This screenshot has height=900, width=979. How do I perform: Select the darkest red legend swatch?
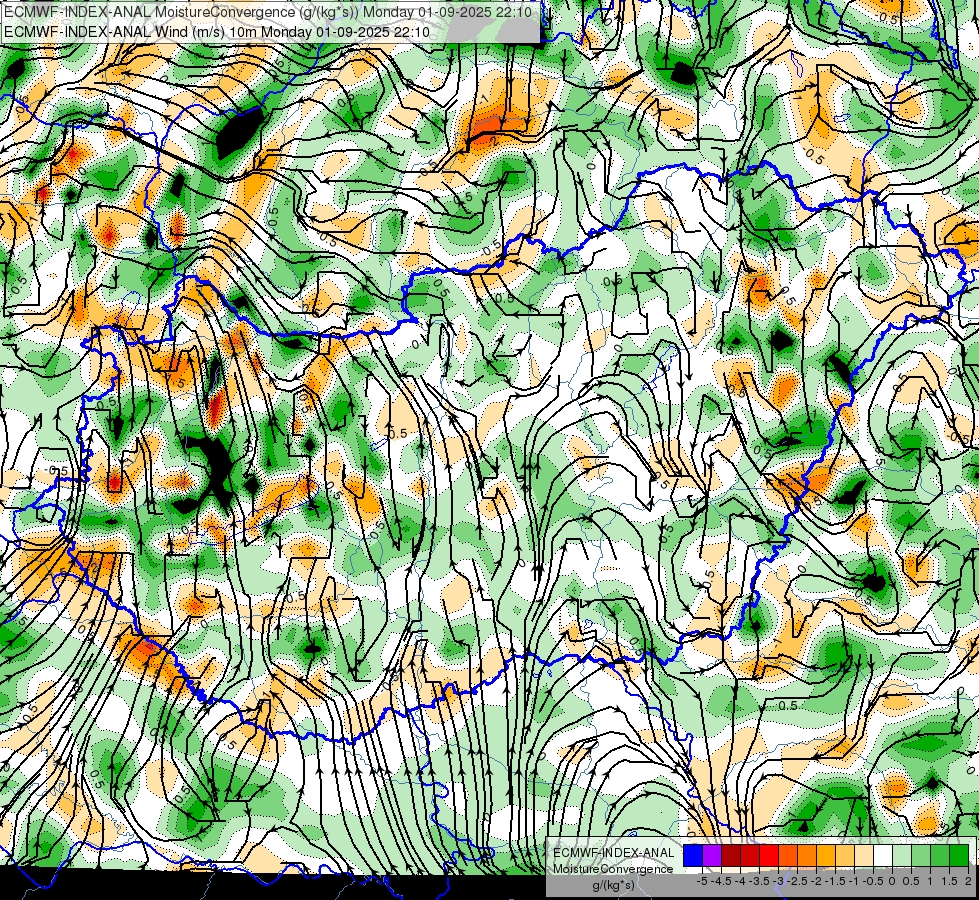pyautogui.click(x=731, y=856)
